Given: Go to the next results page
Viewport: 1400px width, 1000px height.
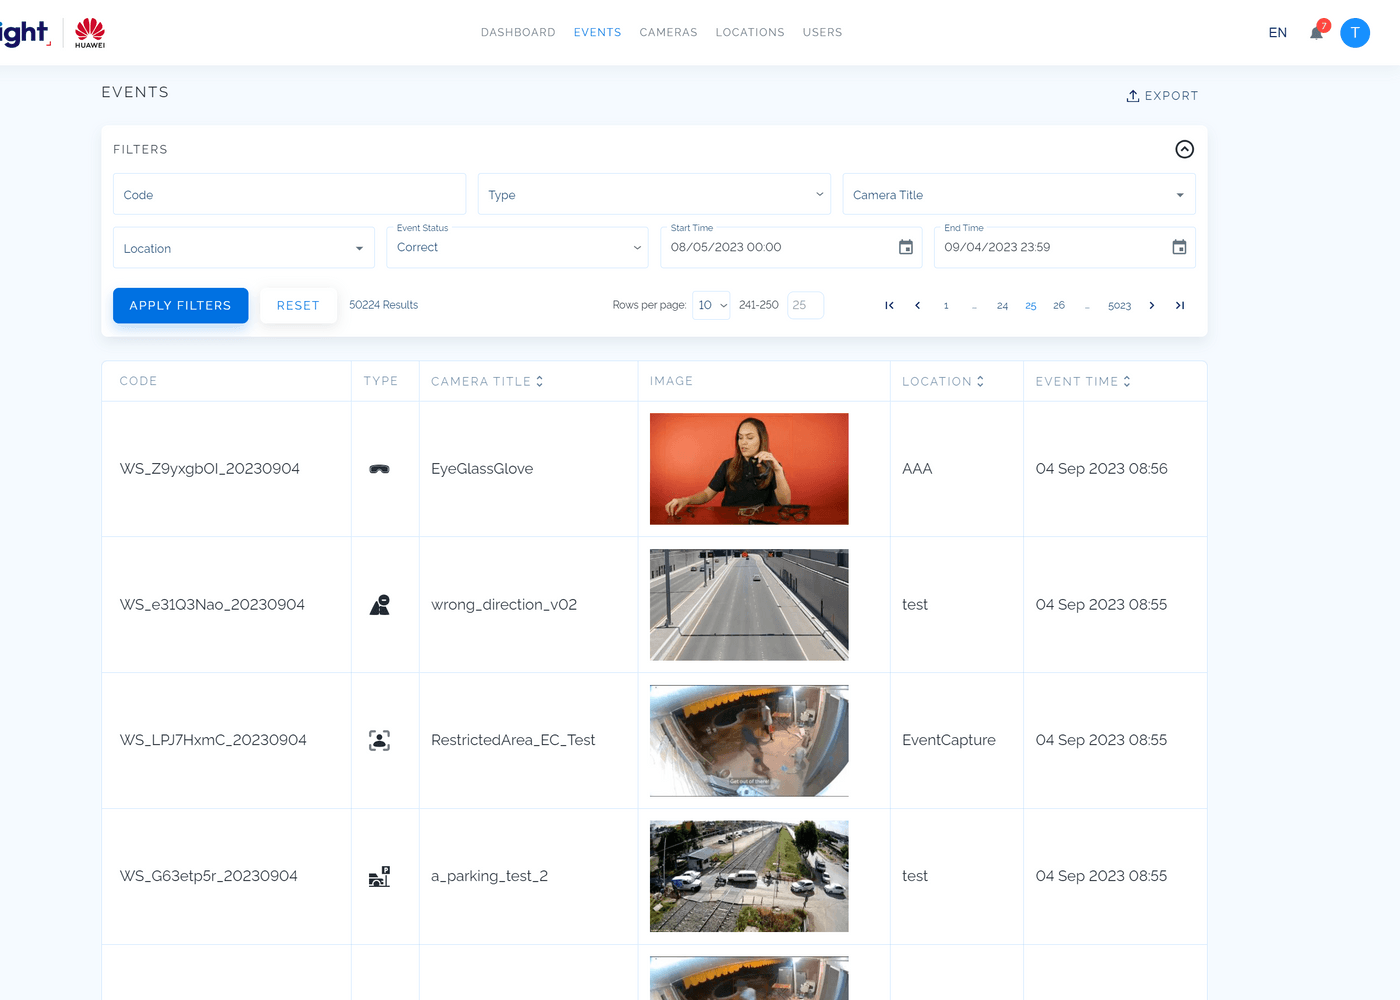Looking at the screenshot, I should click(1152, 306).
